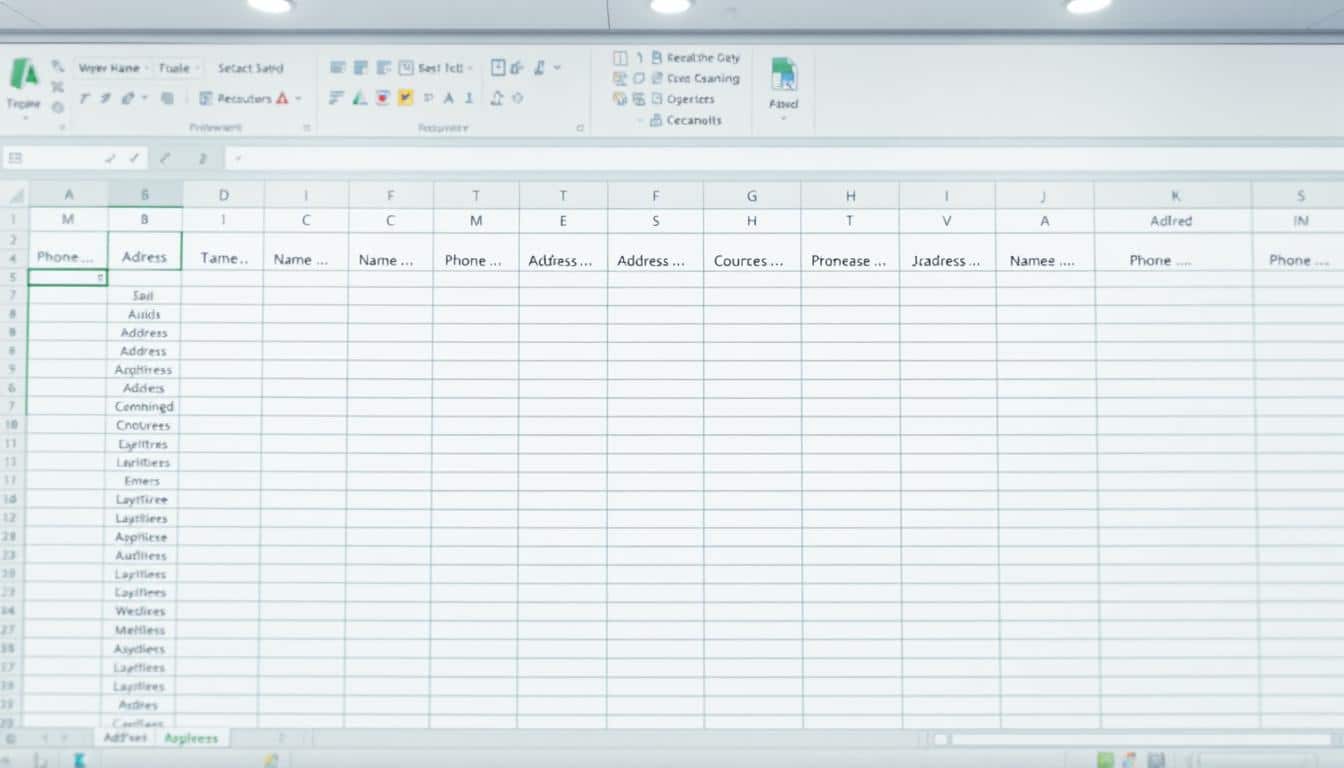
Task: Click the third alignment icon in the top ribbon row
Action: coord(383,68)
